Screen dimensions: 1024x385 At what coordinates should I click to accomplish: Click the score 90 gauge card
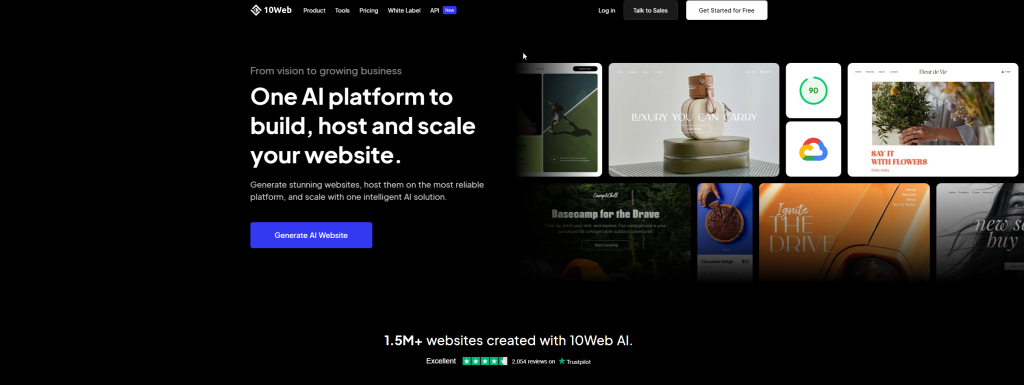coord(813,90)
